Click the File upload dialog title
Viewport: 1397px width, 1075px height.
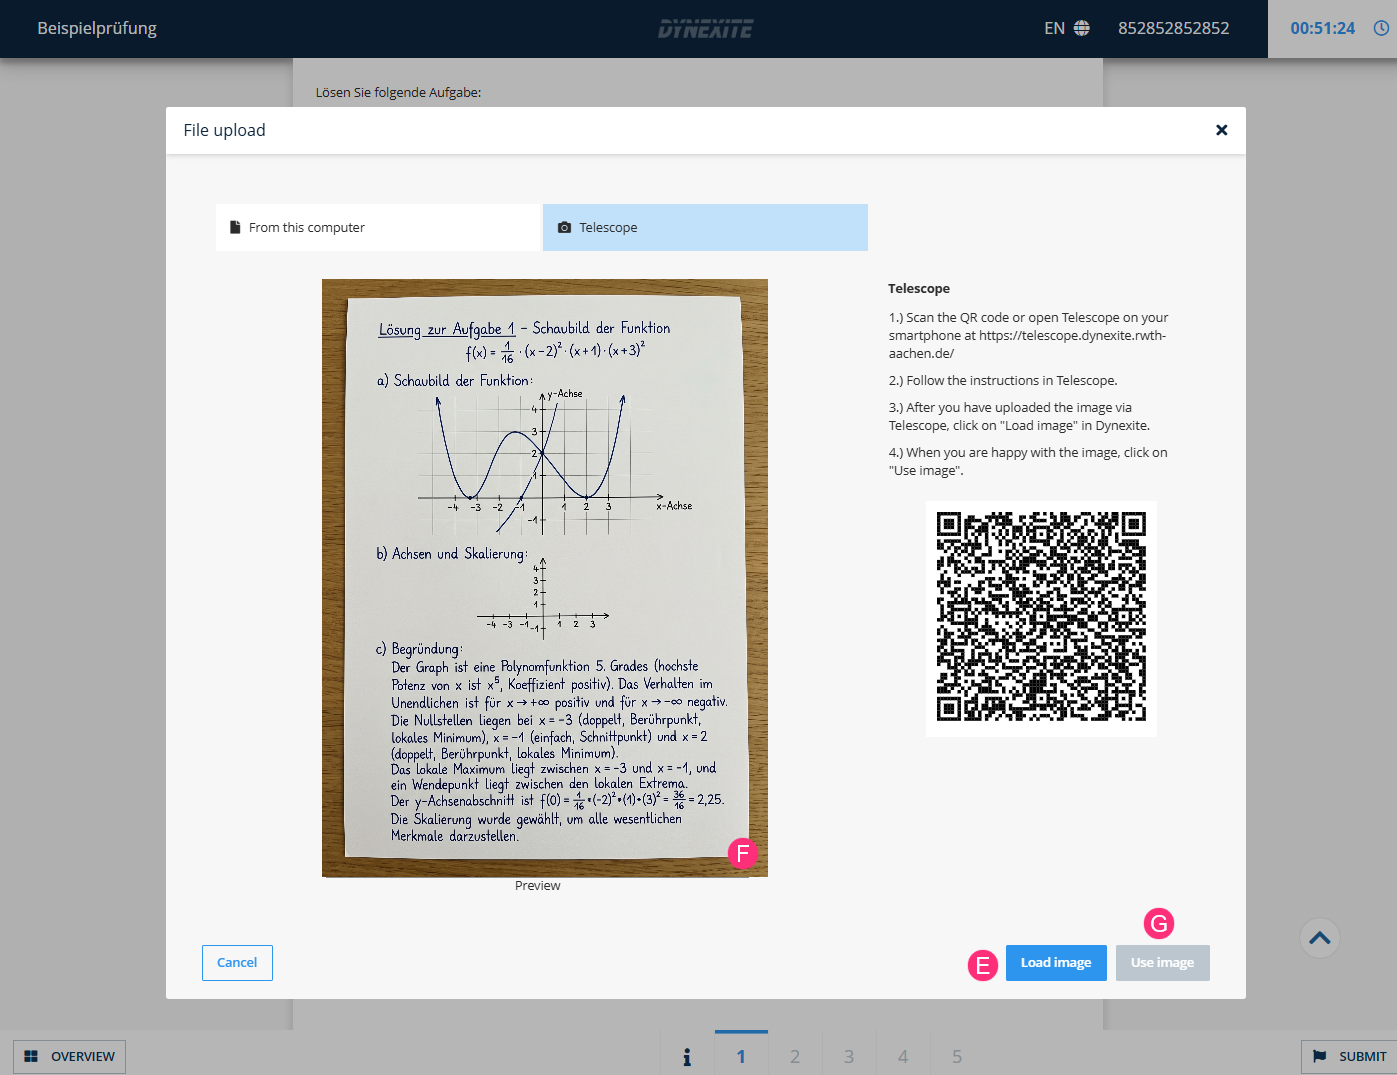coord(225,130)
